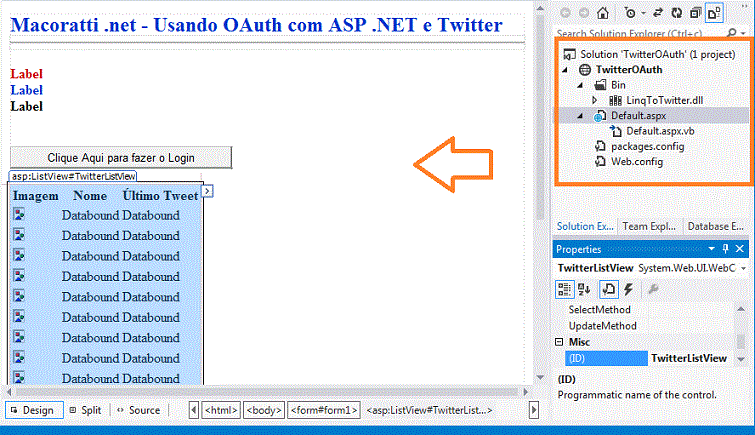Open the ListView smart tag arrow
The image size is (755, 435).
pos(208,191)
